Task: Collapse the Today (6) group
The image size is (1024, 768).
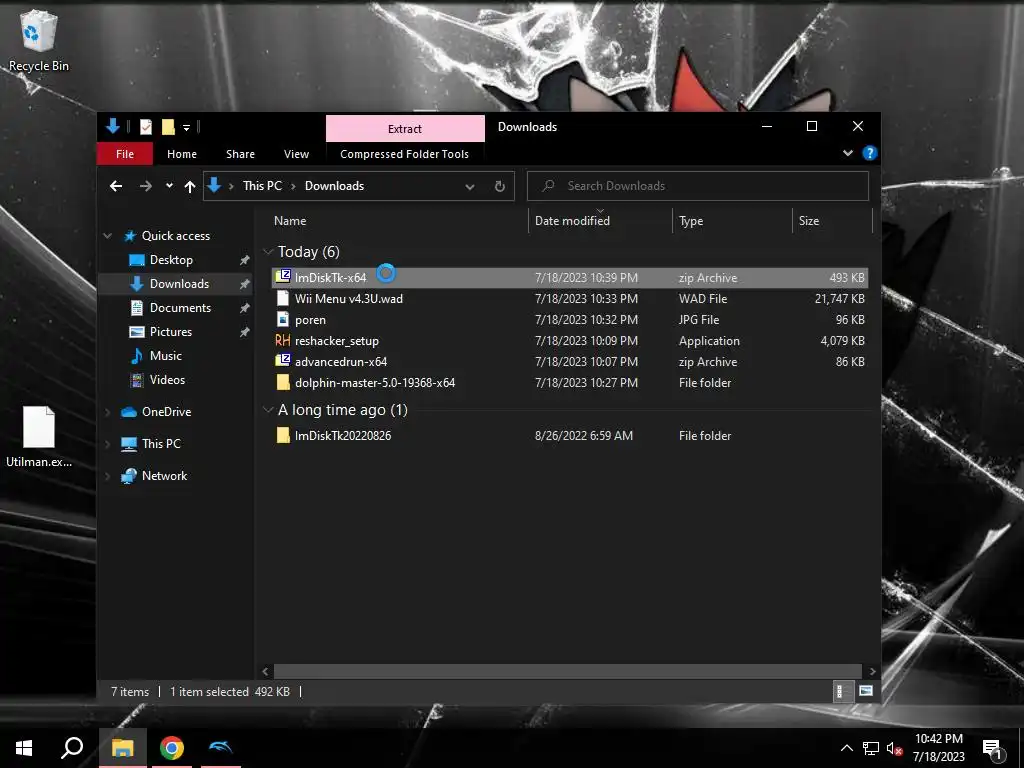Action: pos(268,252)
